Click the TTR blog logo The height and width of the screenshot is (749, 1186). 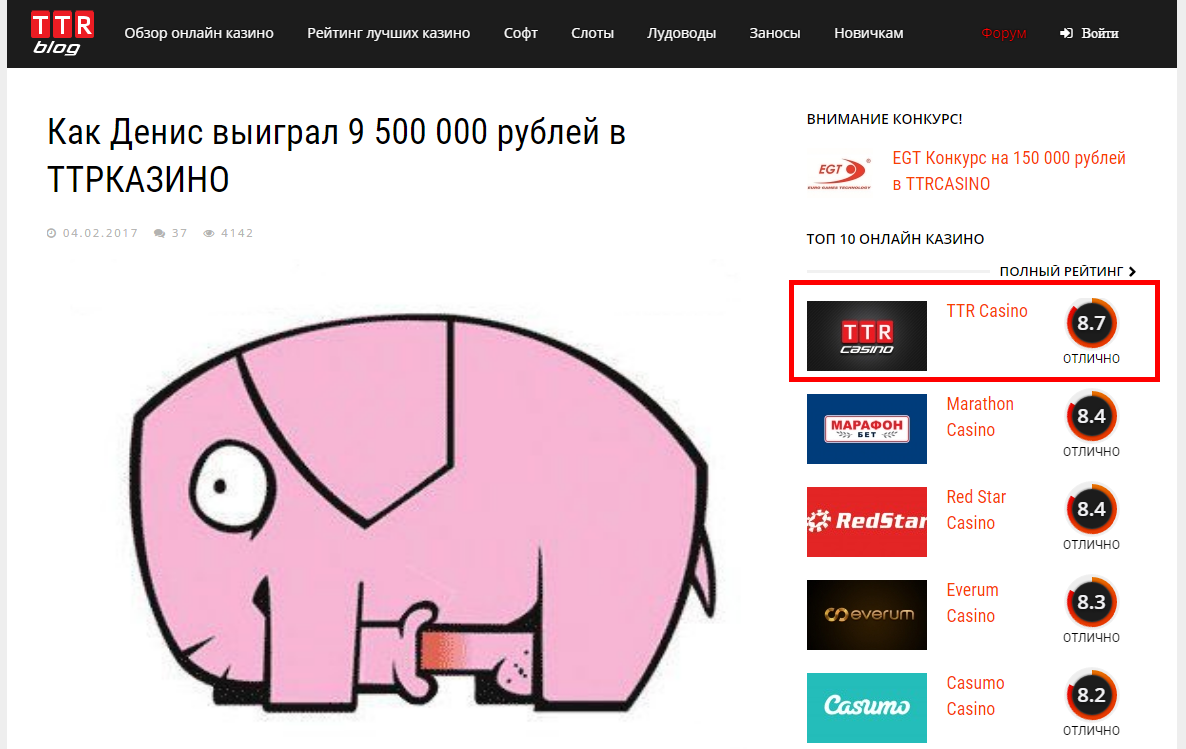pos(62,33)
